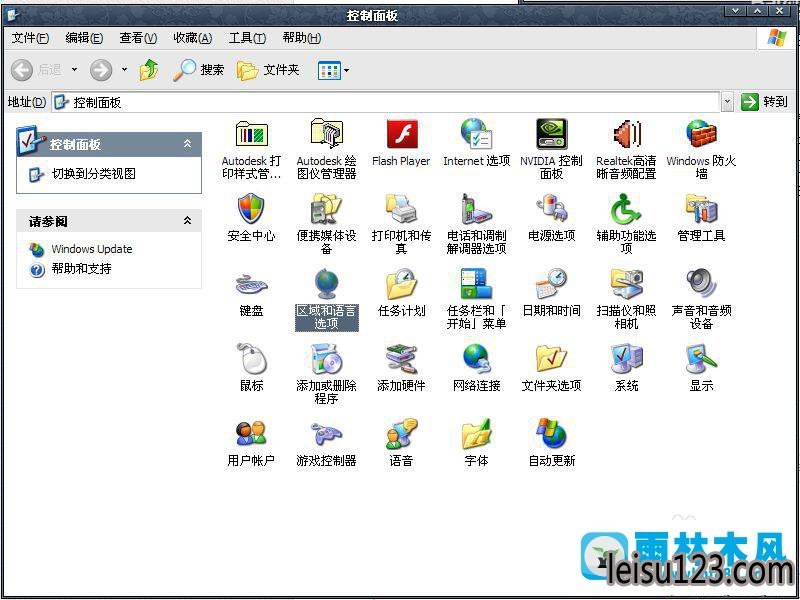Open 帮助和支持 link
The width and height of the screenshot is (800, 600).
coord(81,269)
